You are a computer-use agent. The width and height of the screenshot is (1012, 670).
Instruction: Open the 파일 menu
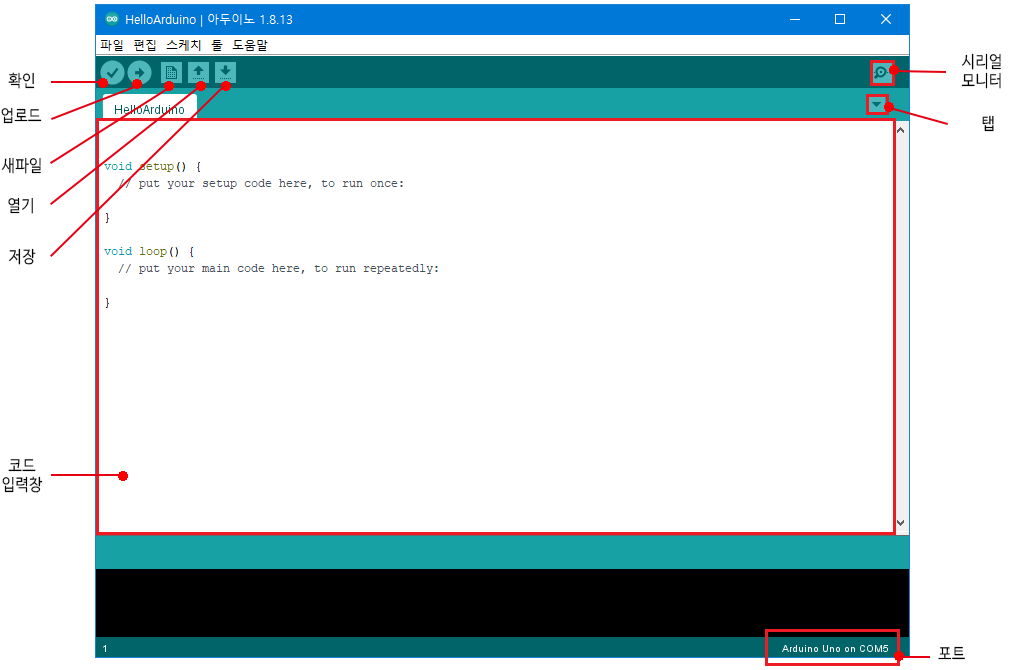point(112,45)
